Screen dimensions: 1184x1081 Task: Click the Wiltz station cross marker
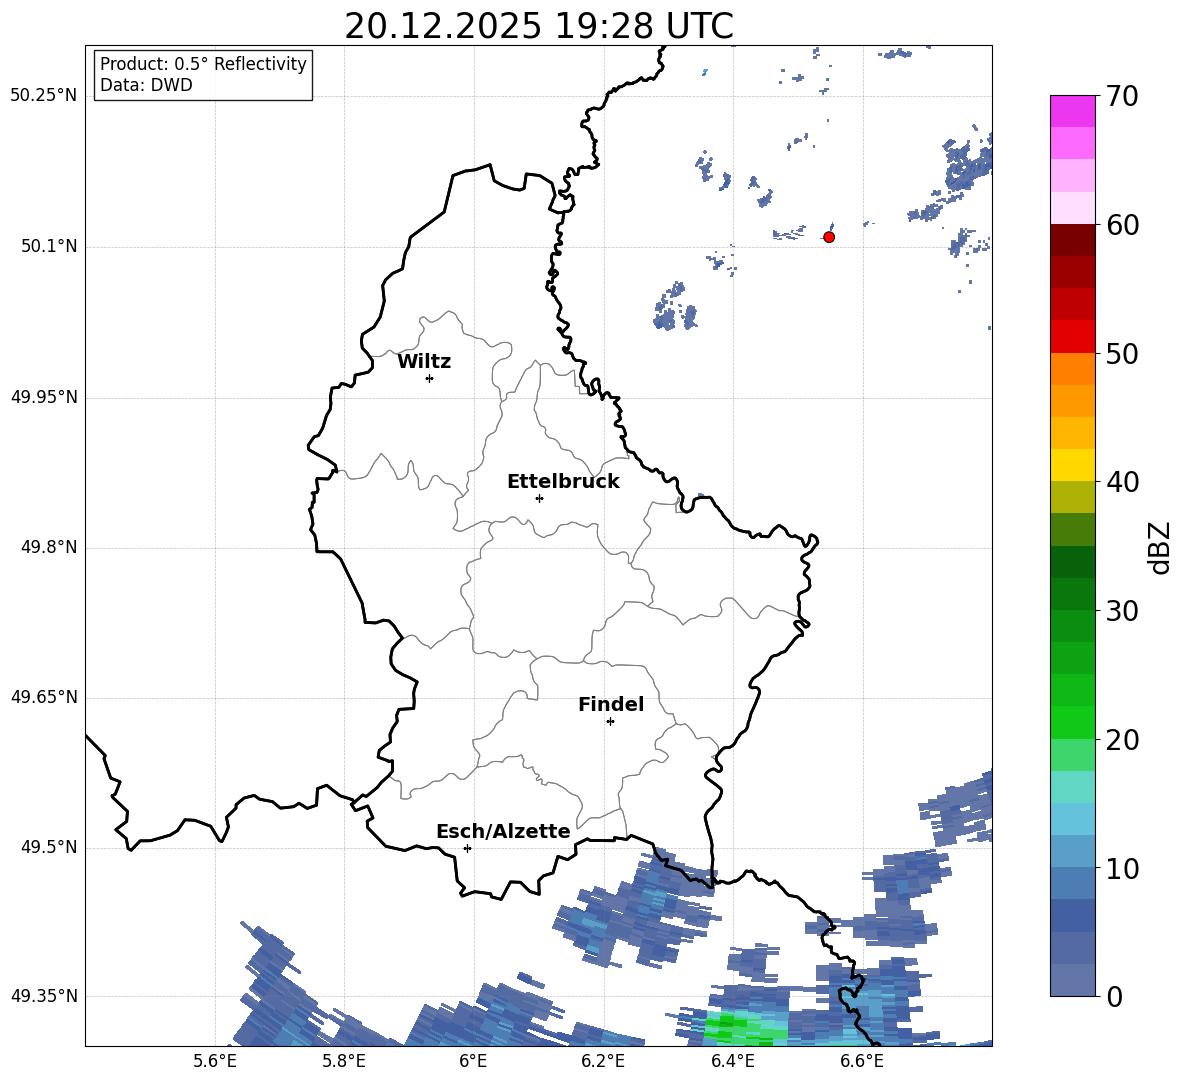(x=430, y=378)
